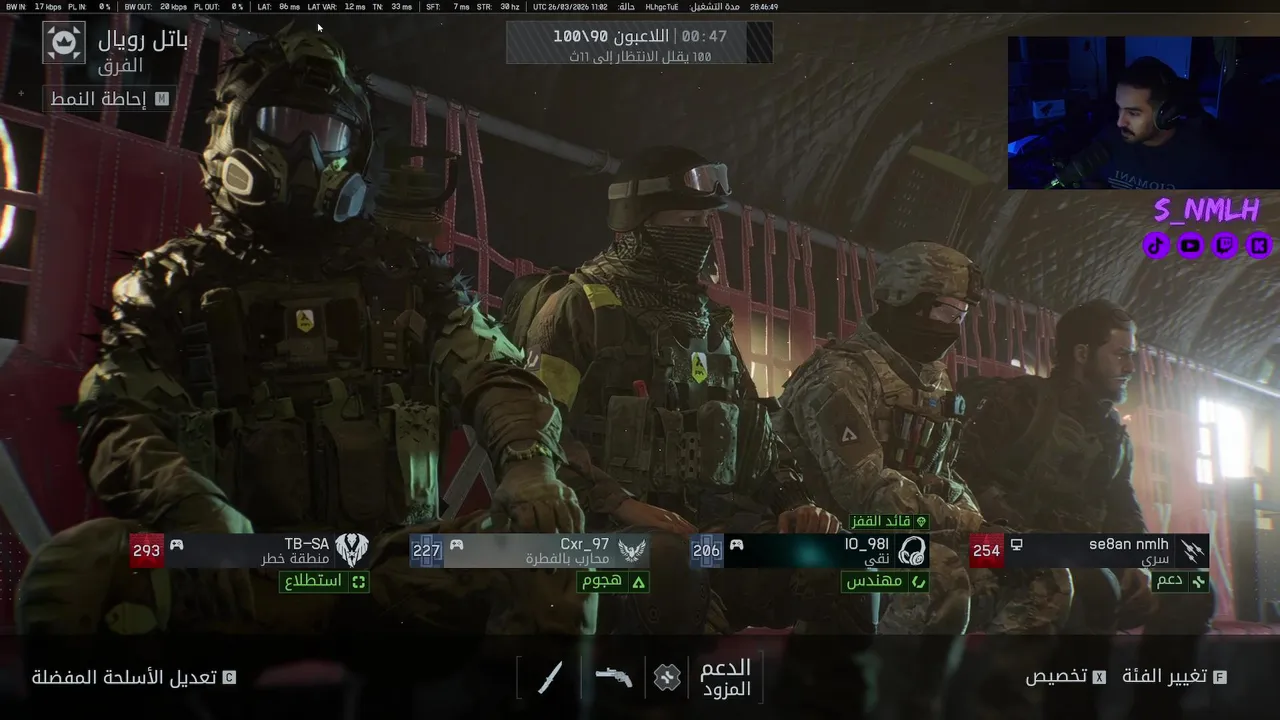The height and width of the screenshot is (720, 1280).
Task: Select TB-SA player card
Action: click(250, 550)
